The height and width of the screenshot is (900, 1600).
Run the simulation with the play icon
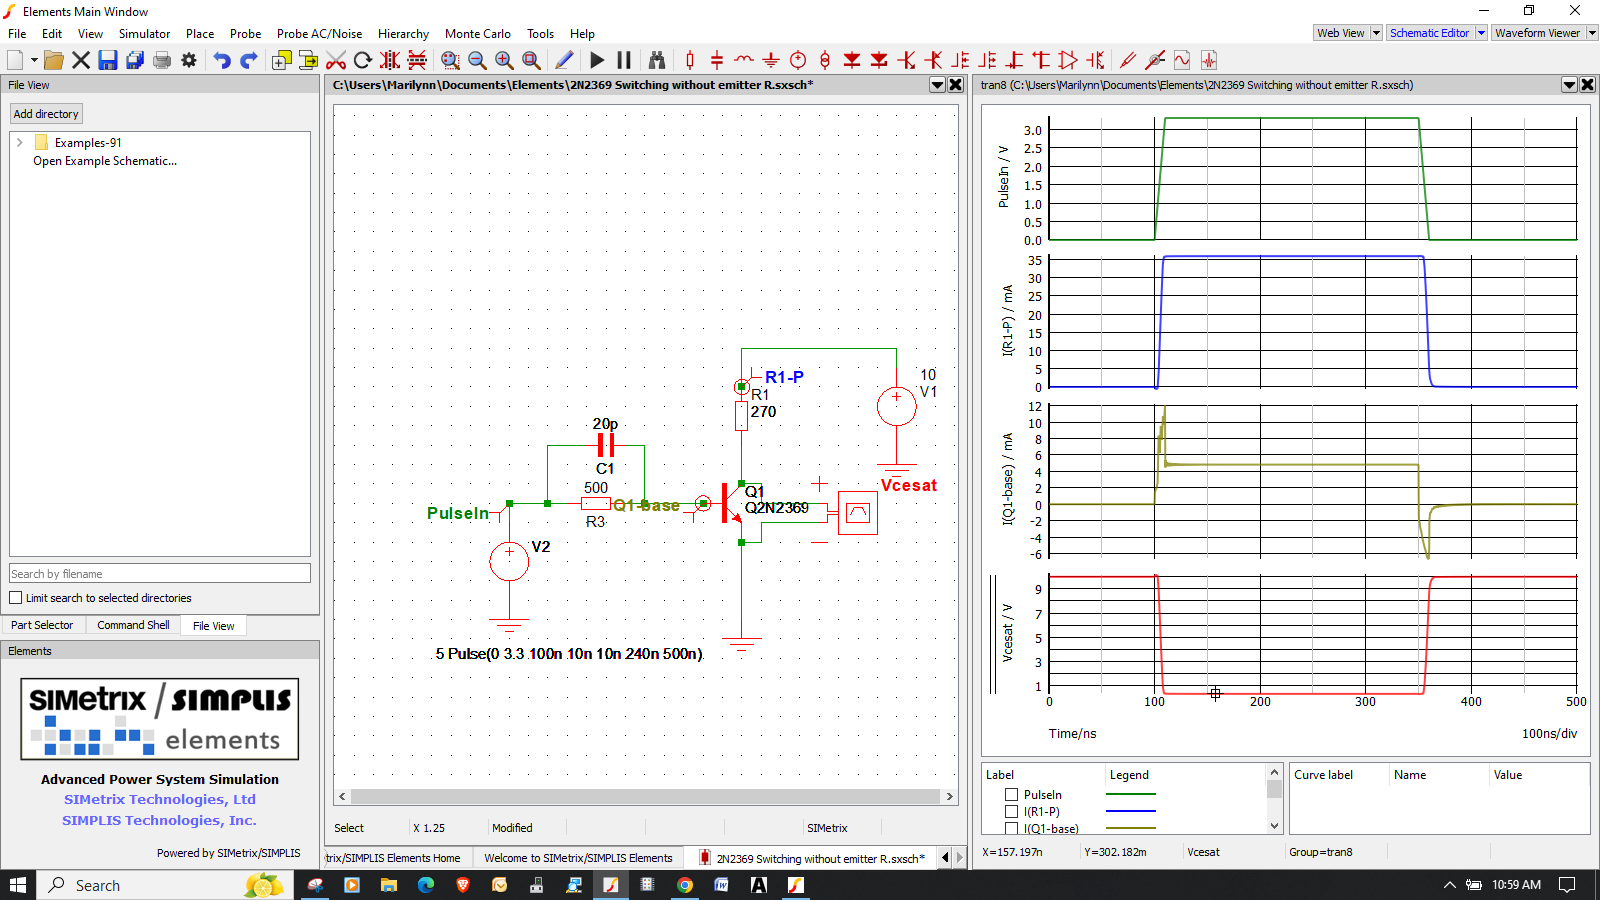click(597, 60)
